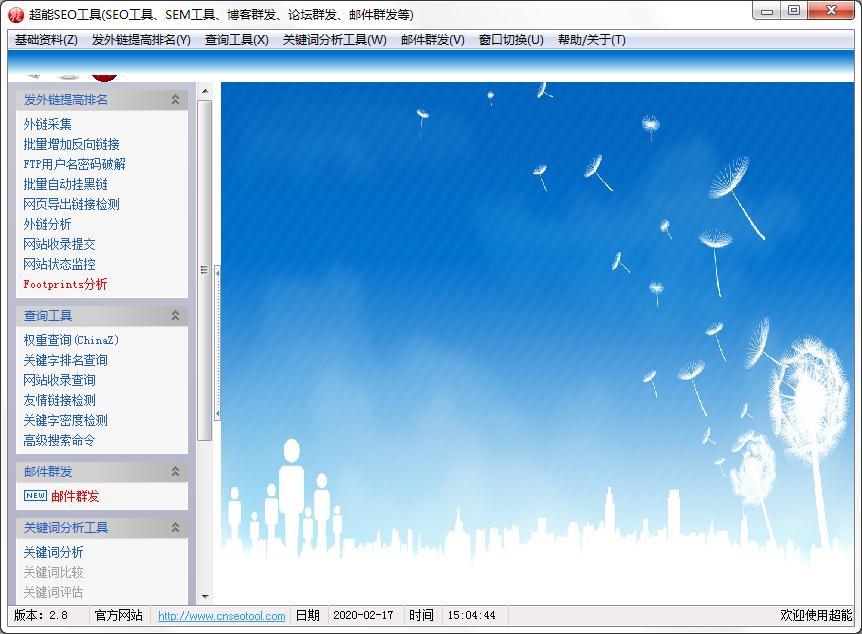Click the greyed 关键词比较 entry

point(53,572)
